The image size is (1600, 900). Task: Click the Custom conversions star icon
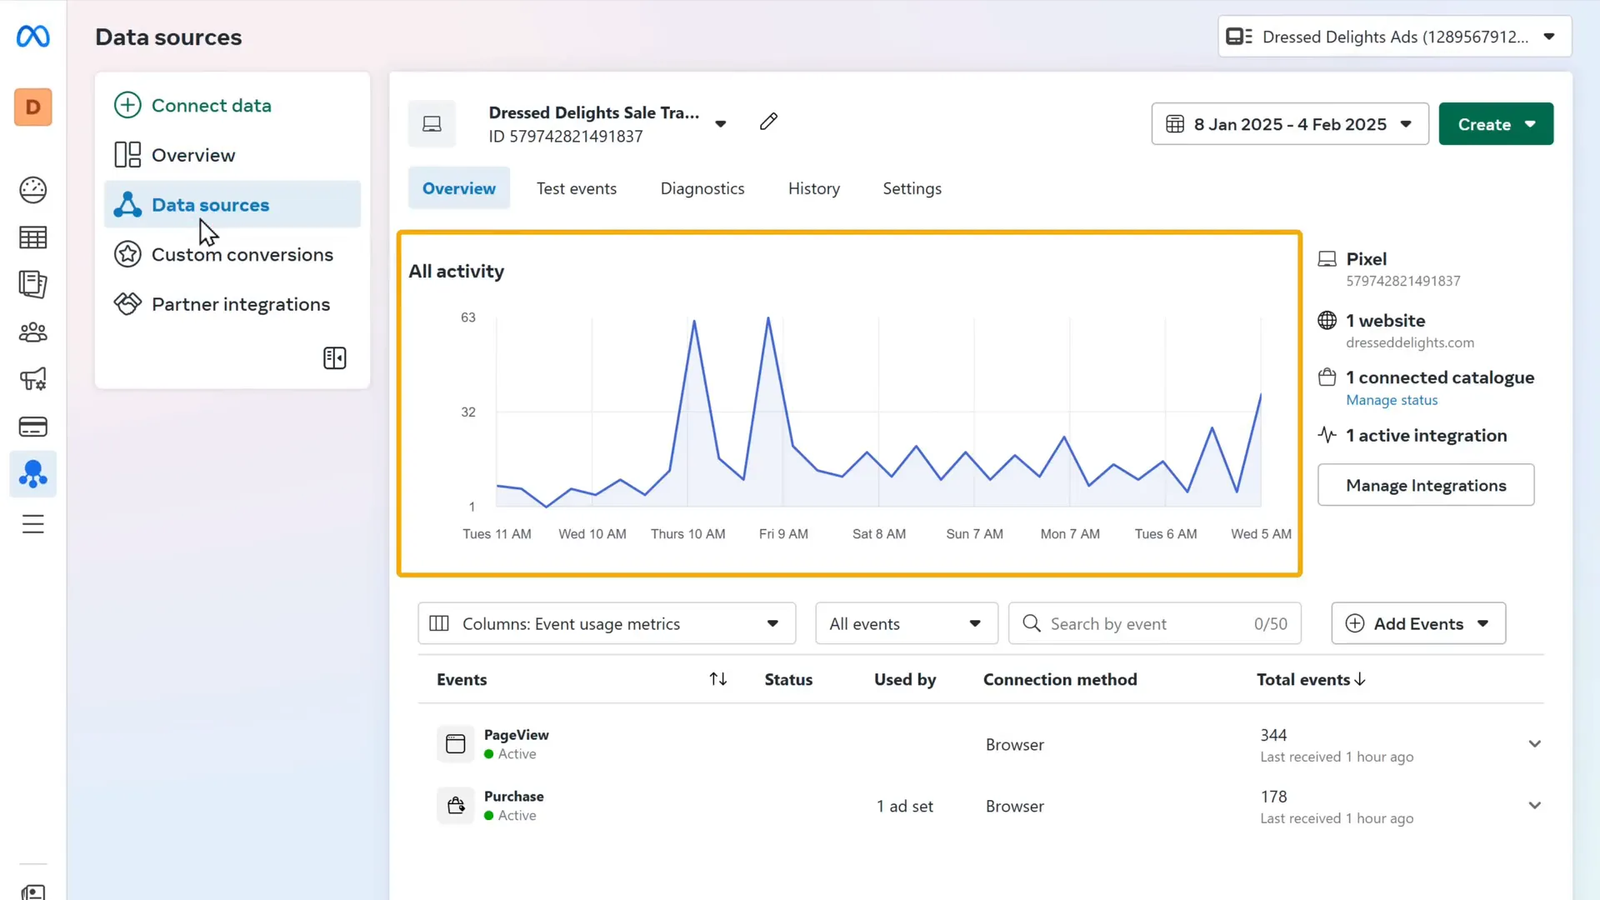(127, 254)
